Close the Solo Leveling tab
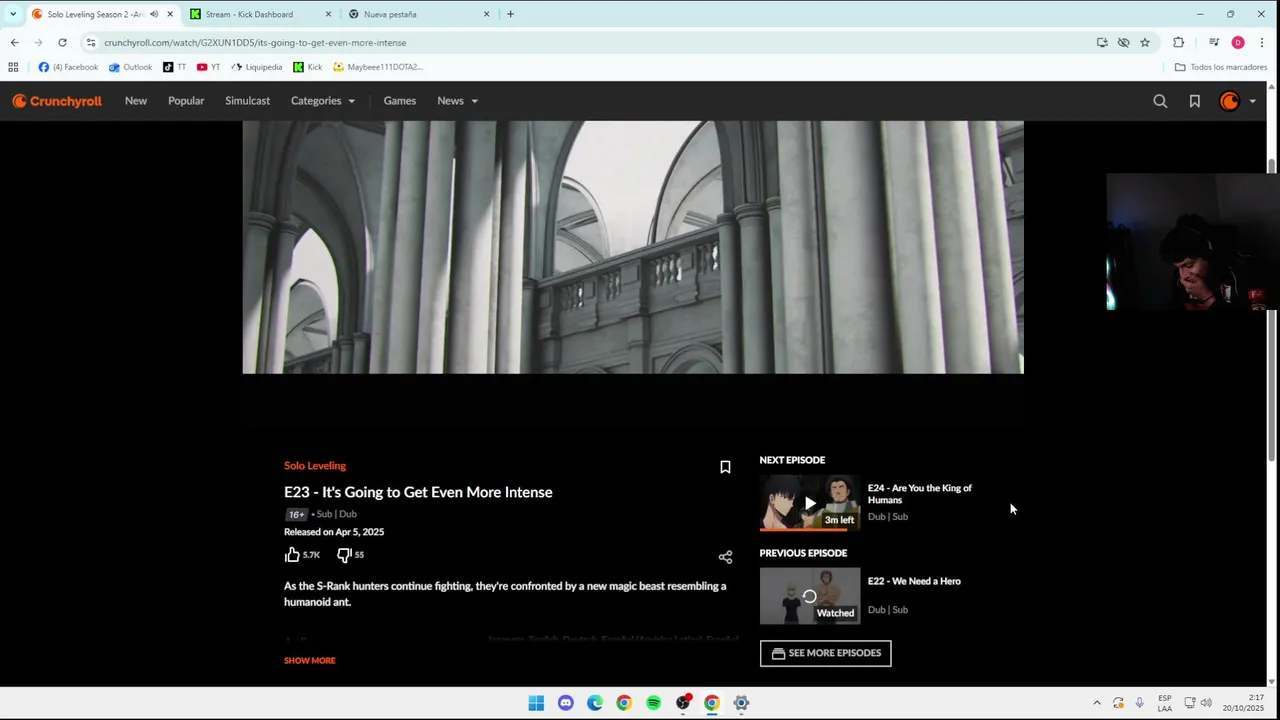 (x=170, y=14)
